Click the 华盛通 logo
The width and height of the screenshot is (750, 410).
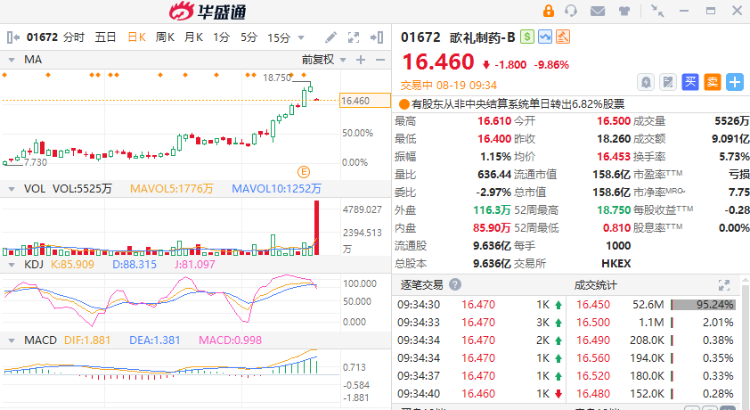tap(208, 11)
